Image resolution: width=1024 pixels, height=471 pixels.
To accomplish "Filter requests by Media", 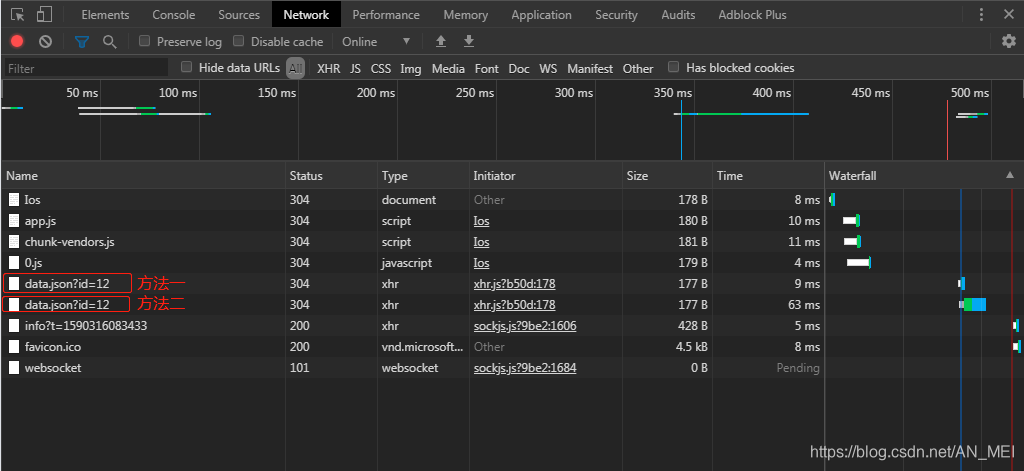I will pos(448,69).
